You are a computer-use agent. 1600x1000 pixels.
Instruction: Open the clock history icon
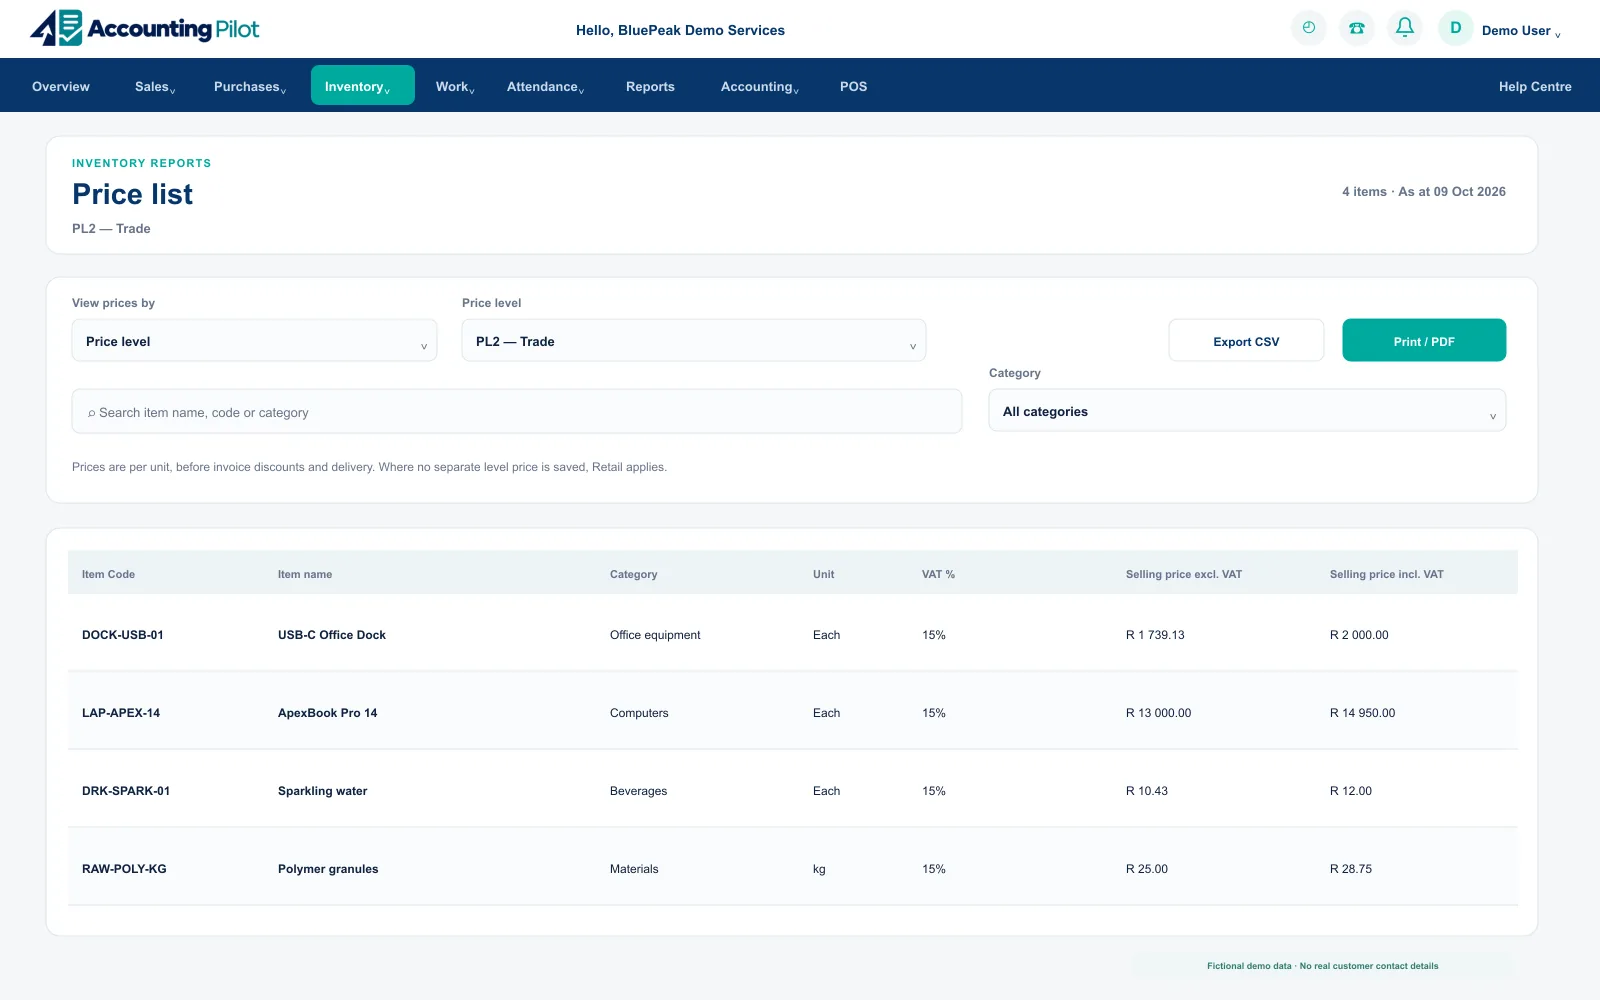[x=1308, y=28]
